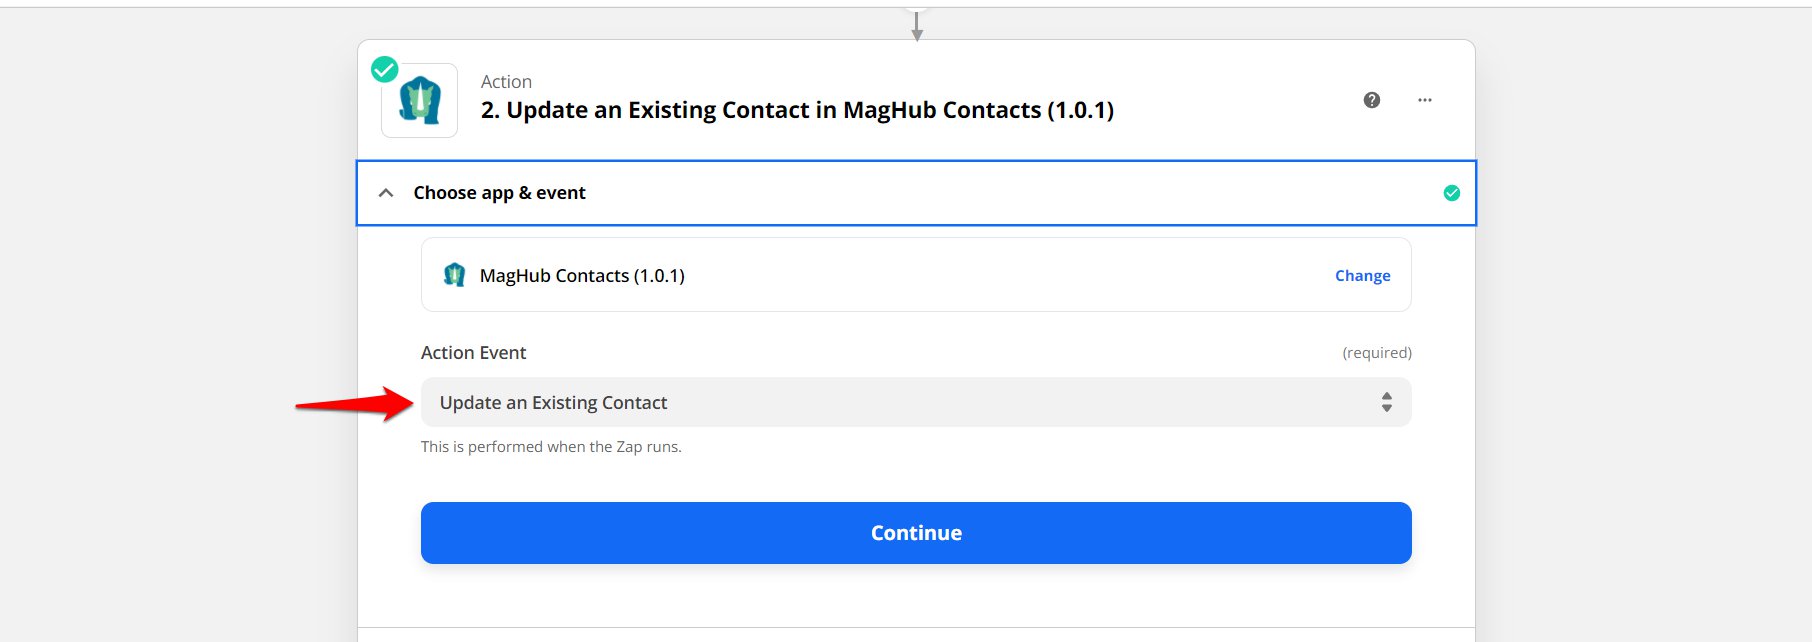Open the Action Event dropdown

[x=915, y=402]
